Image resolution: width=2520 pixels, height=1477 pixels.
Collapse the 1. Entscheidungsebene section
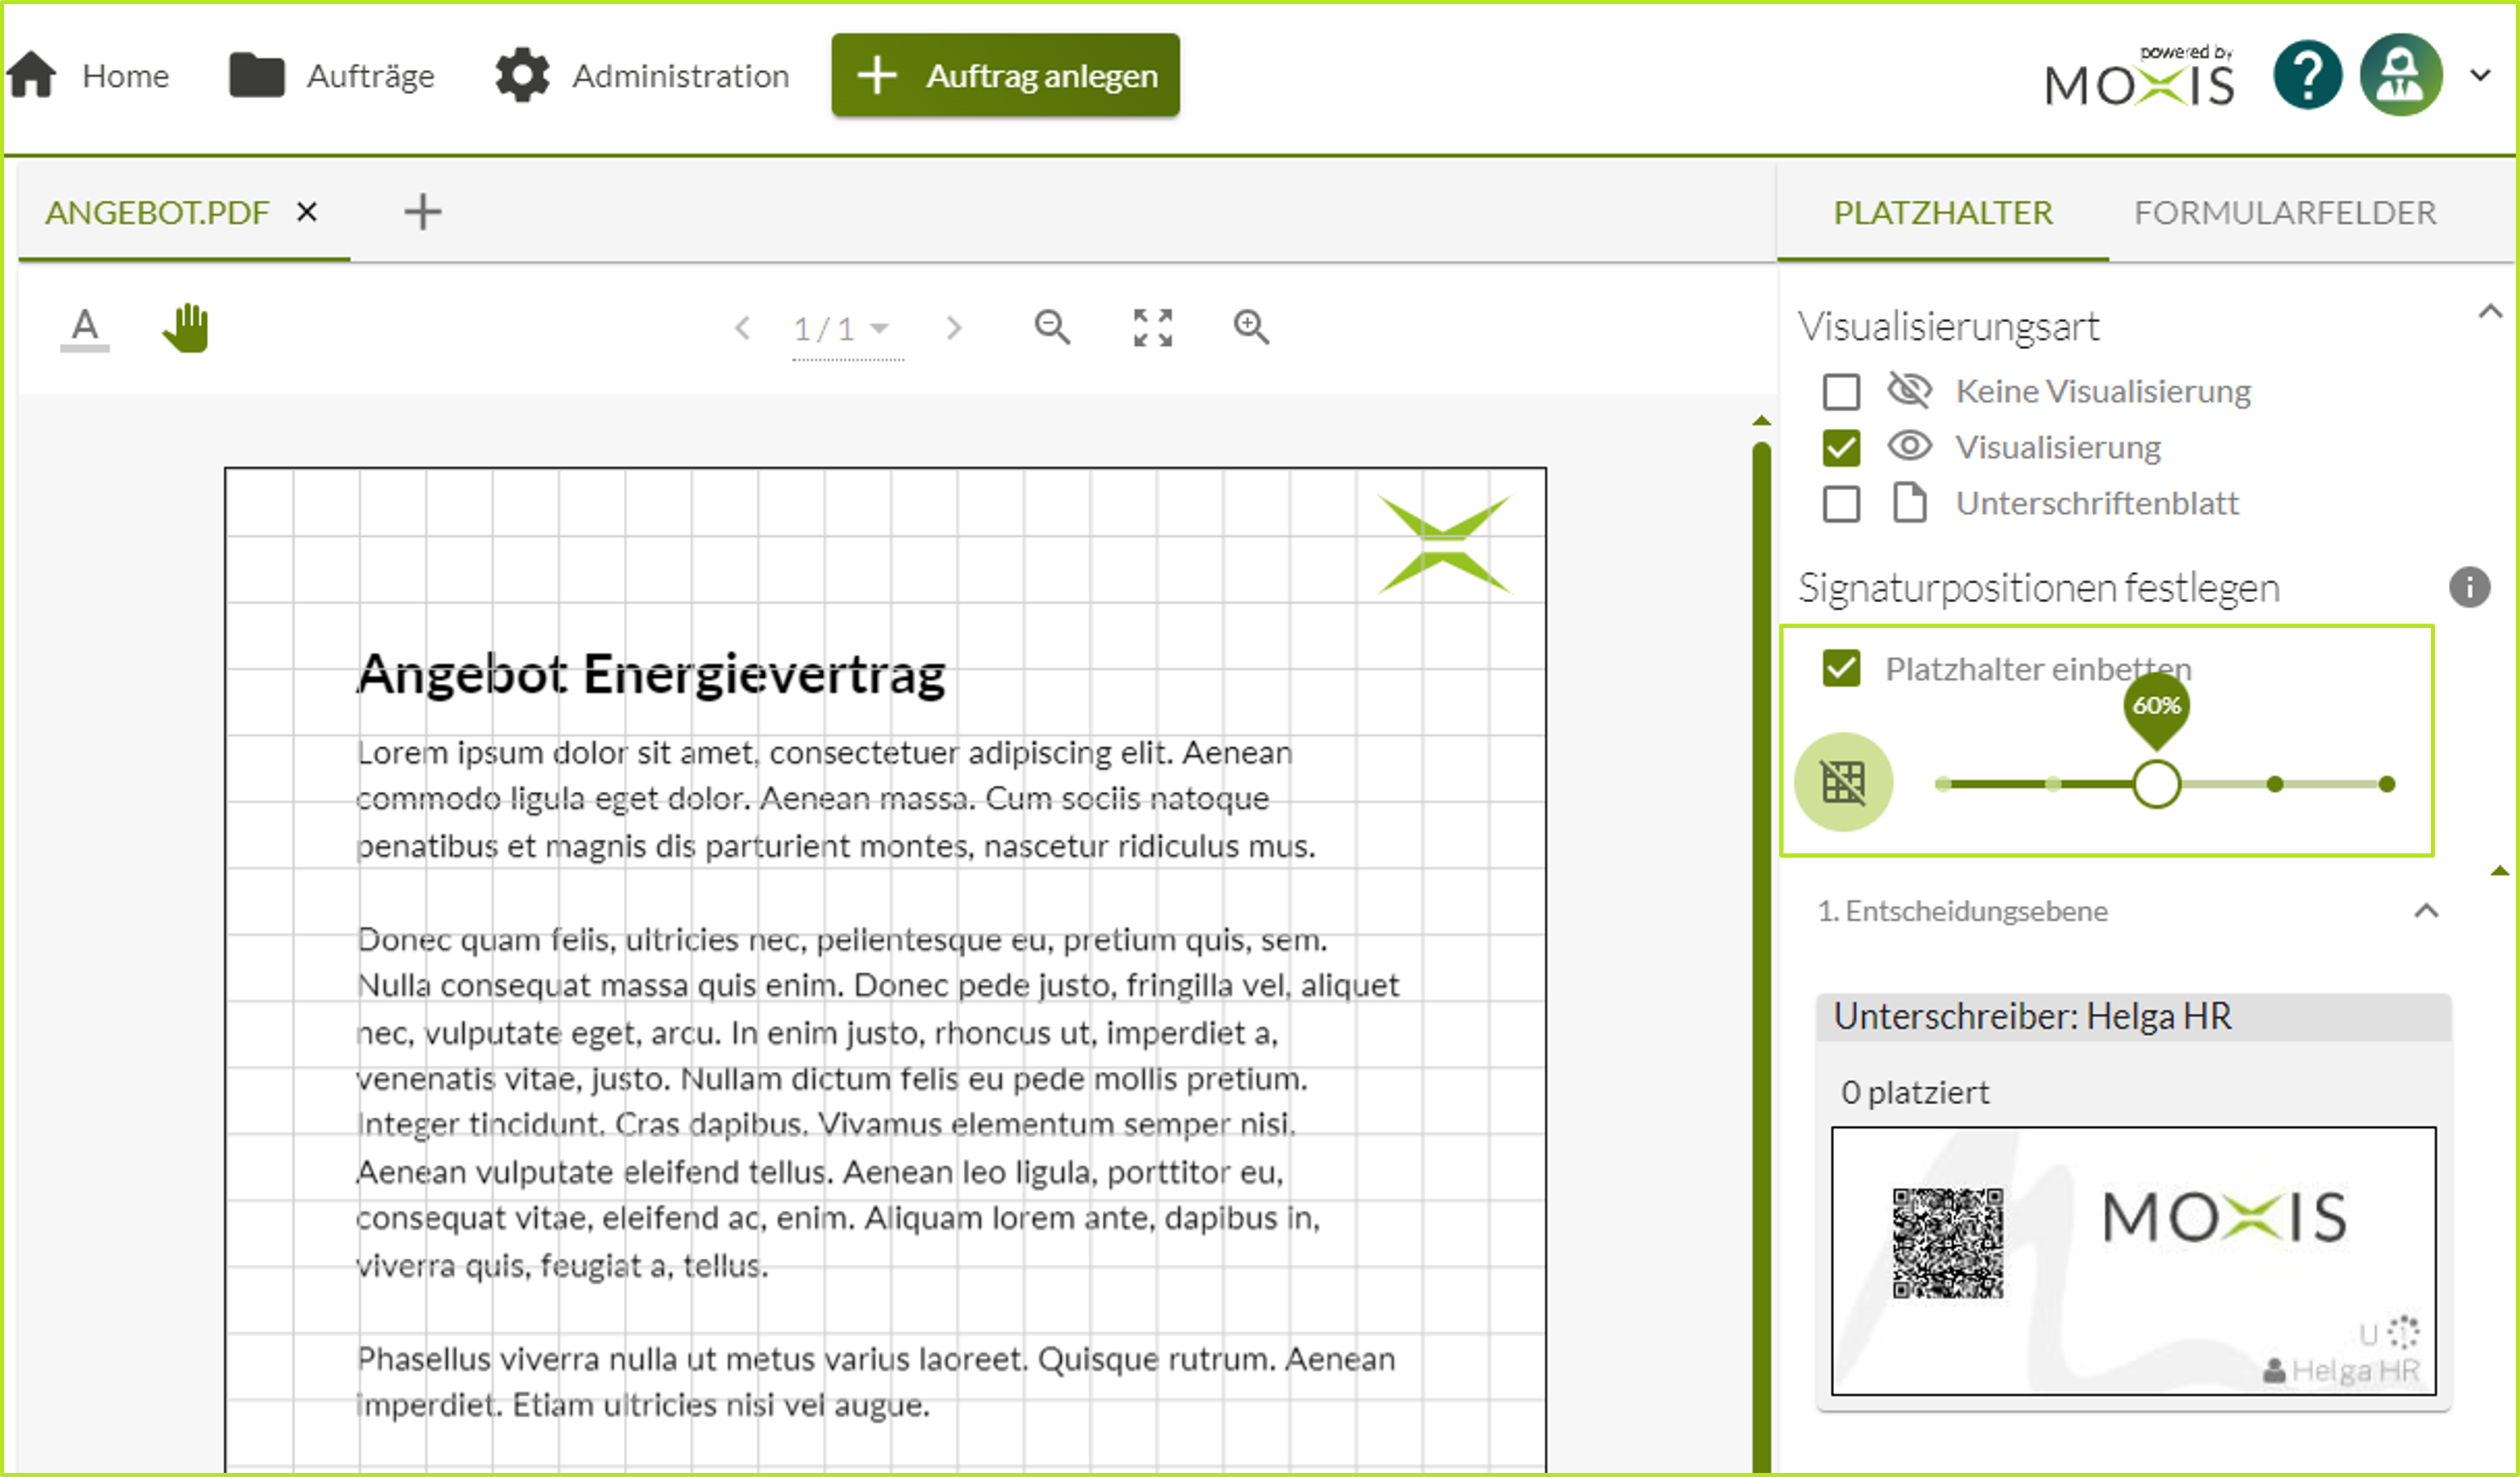2426,911
